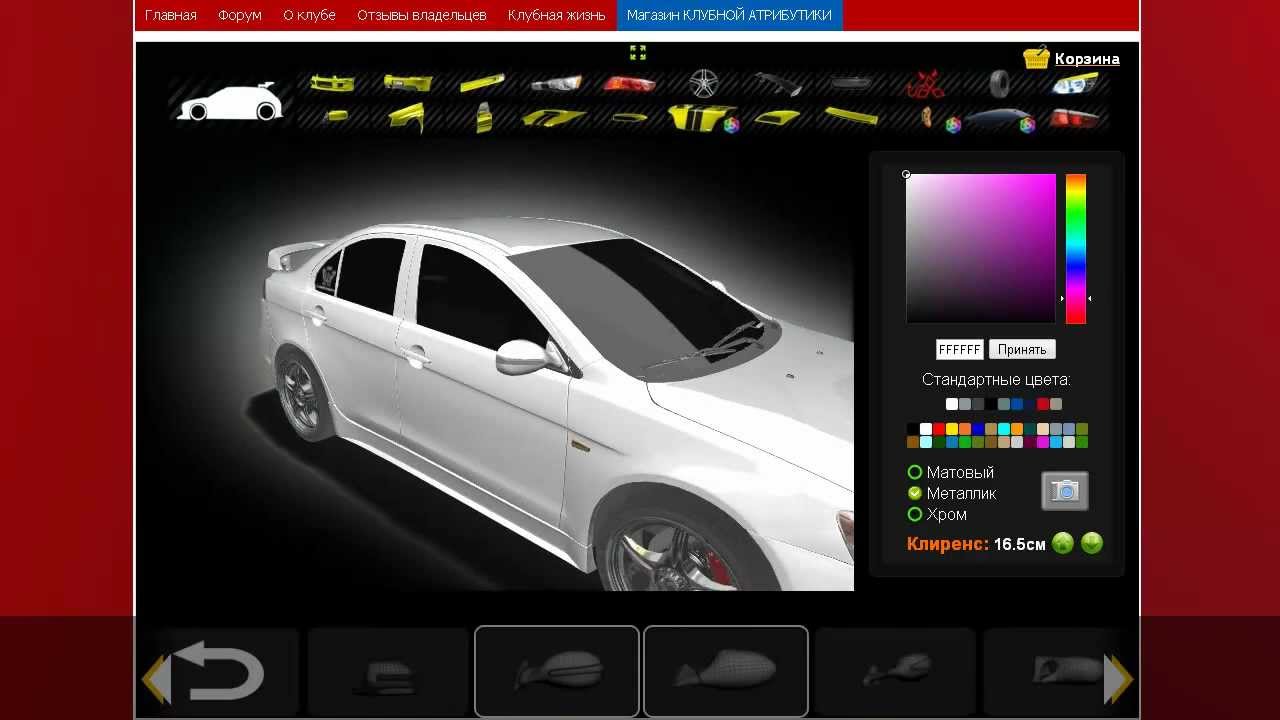Take a screenshot with the camera icon
Viewport: 1280px width, 720px height.
pyautogui.click(x=1065, y=491)
